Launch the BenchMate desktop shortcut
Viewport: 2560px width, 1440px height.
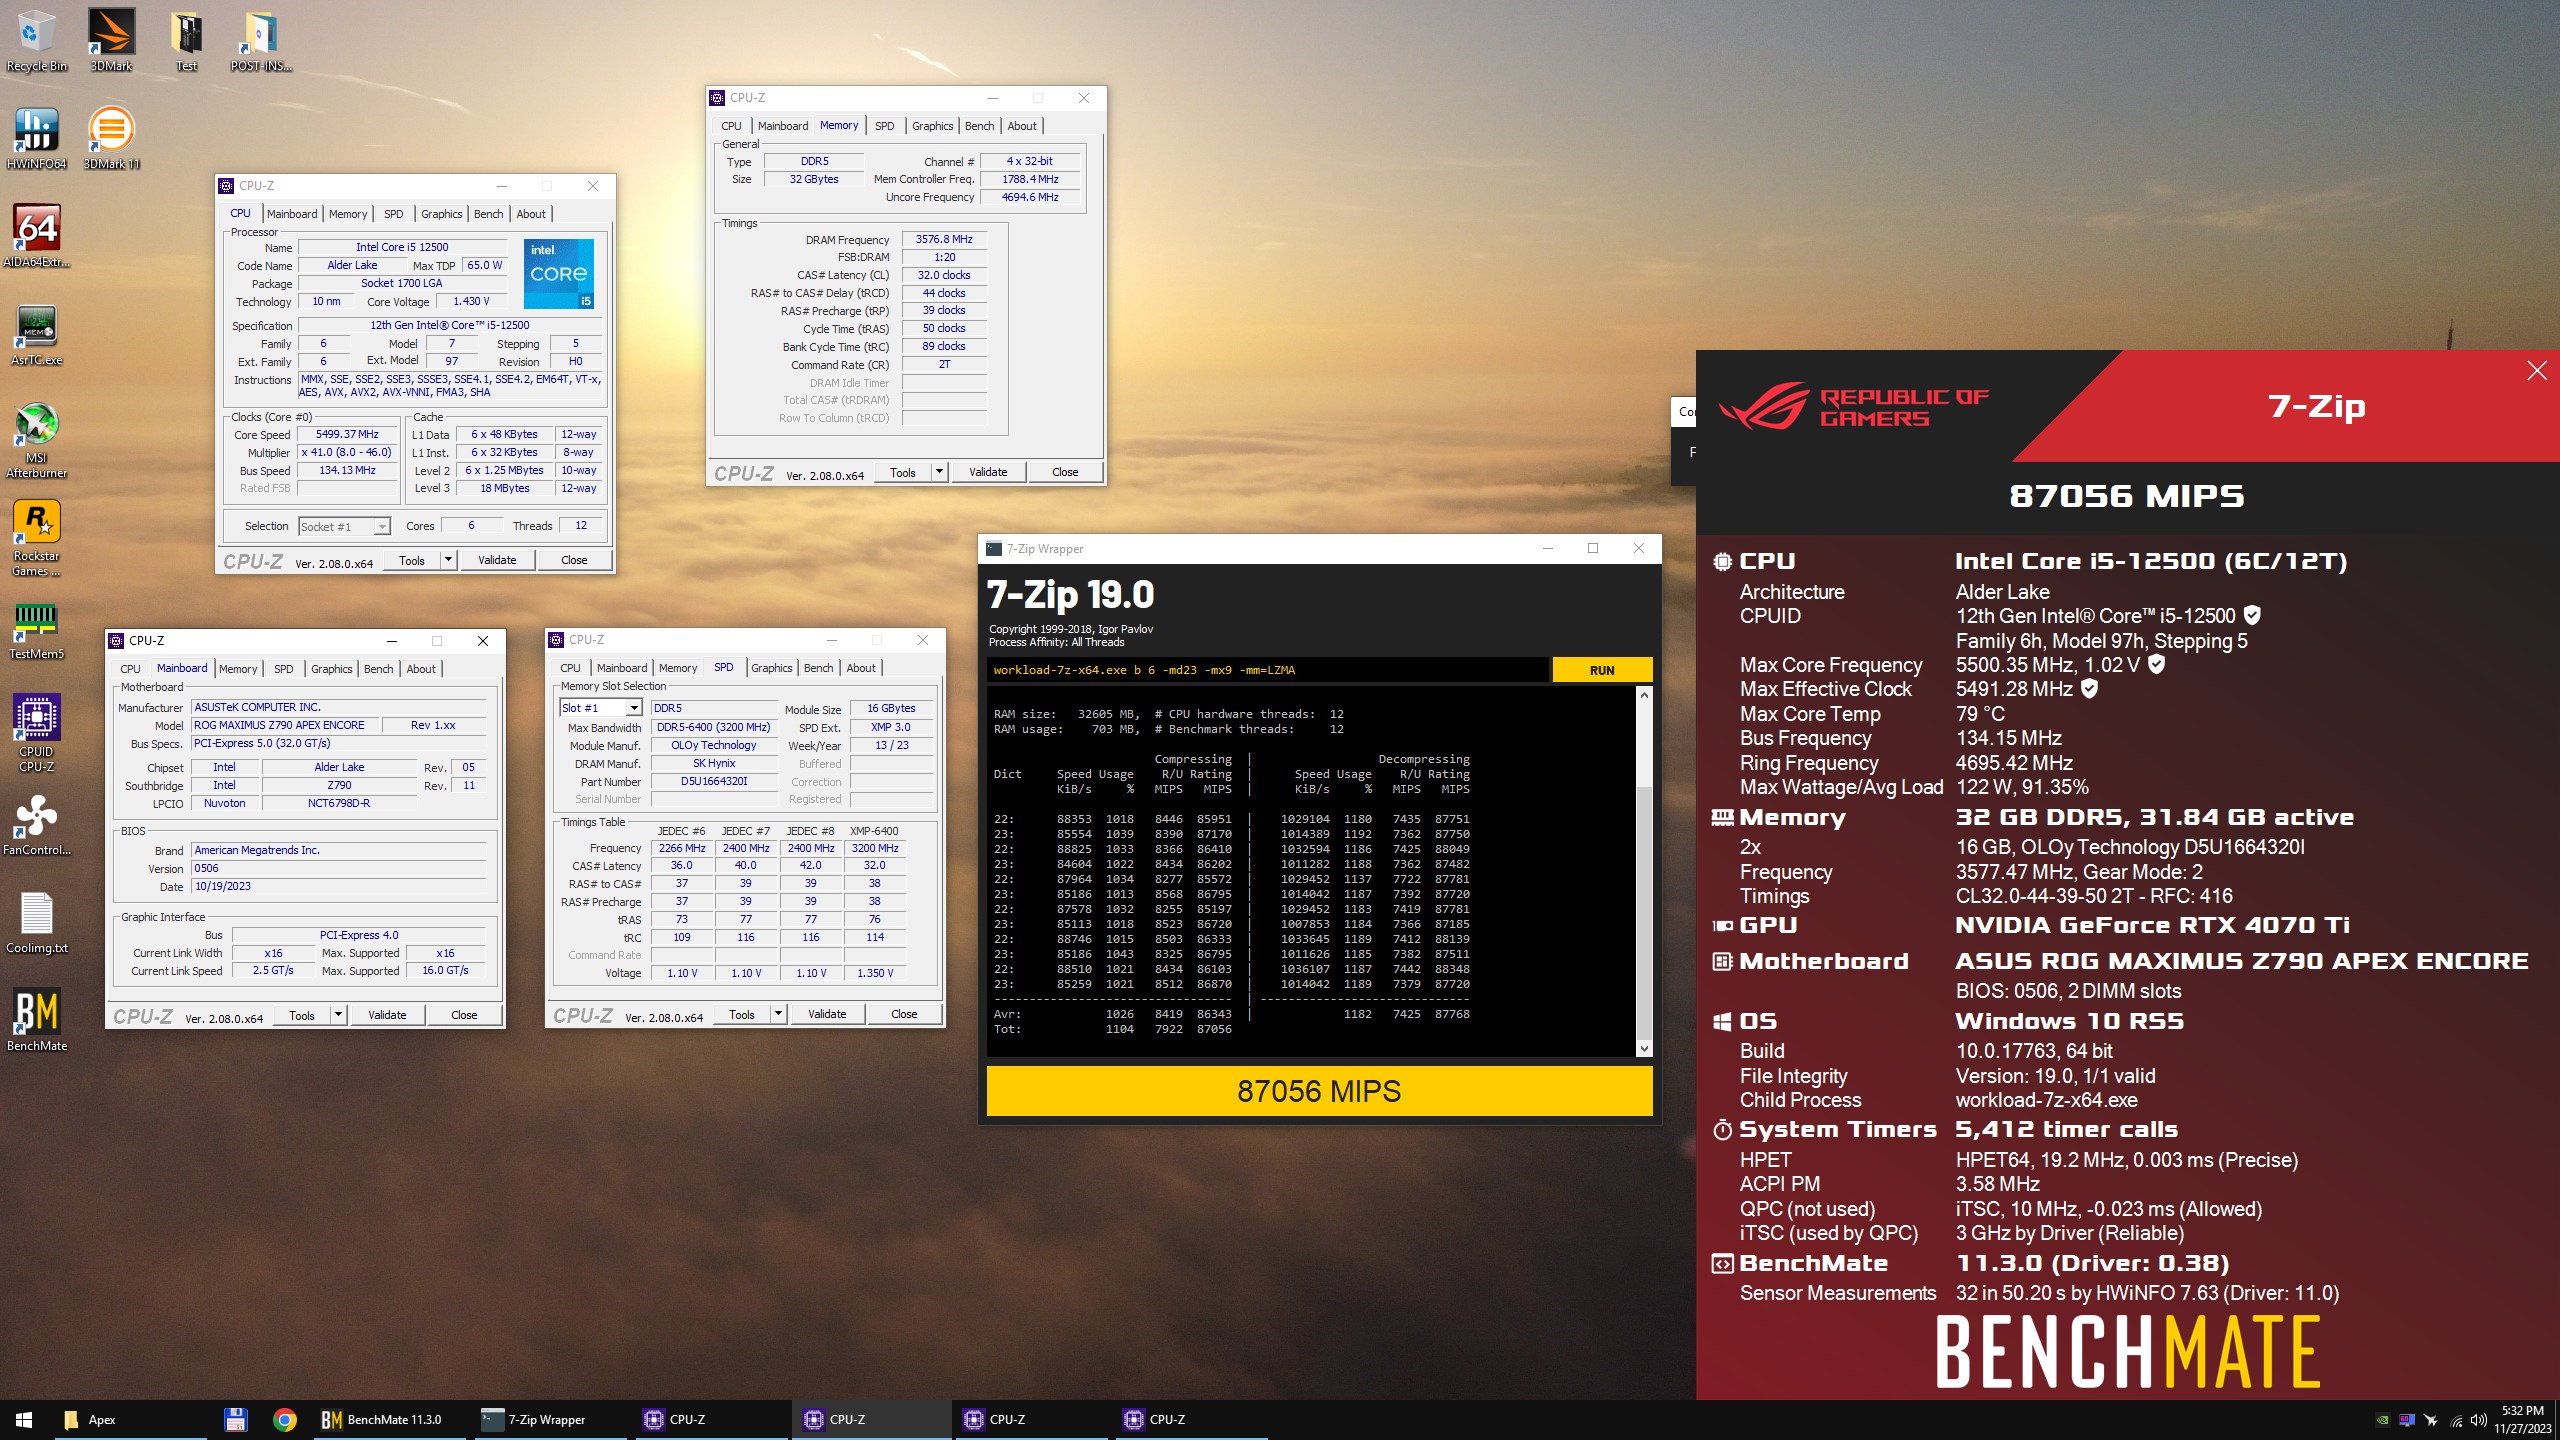(36, 1020)
